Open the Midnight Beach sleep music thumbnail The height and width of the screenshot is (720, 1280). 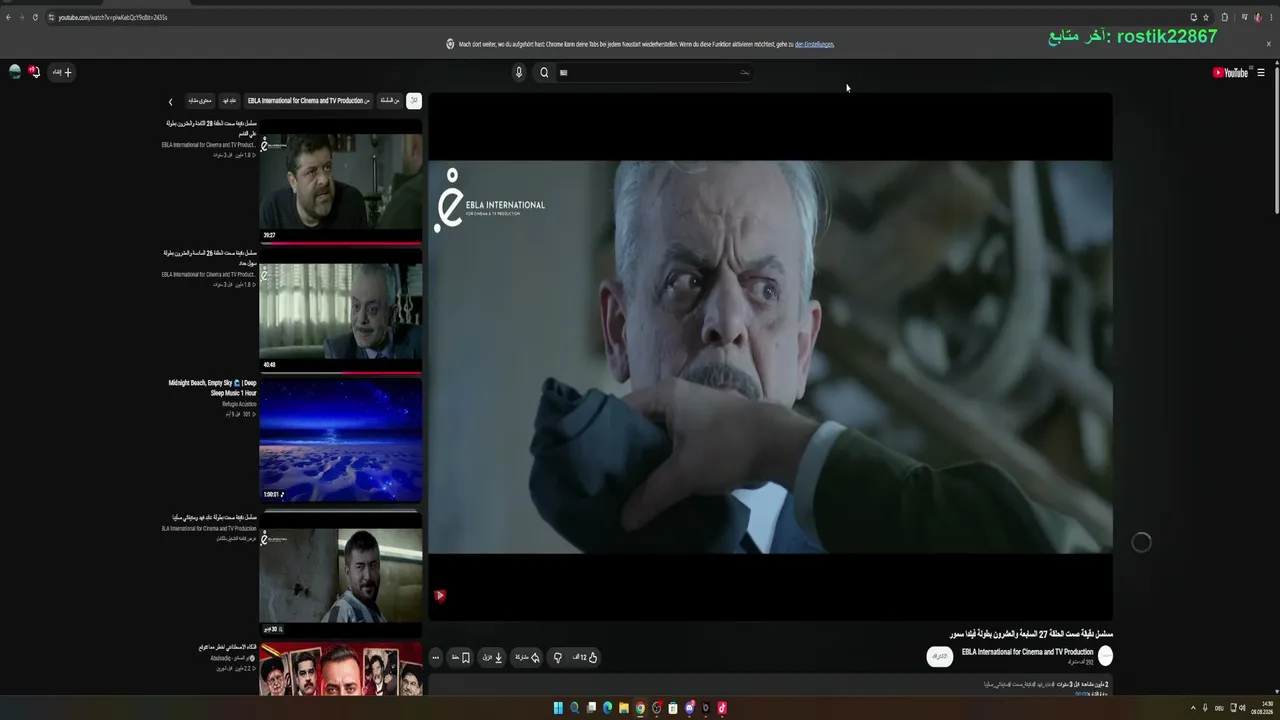(341, 440)
